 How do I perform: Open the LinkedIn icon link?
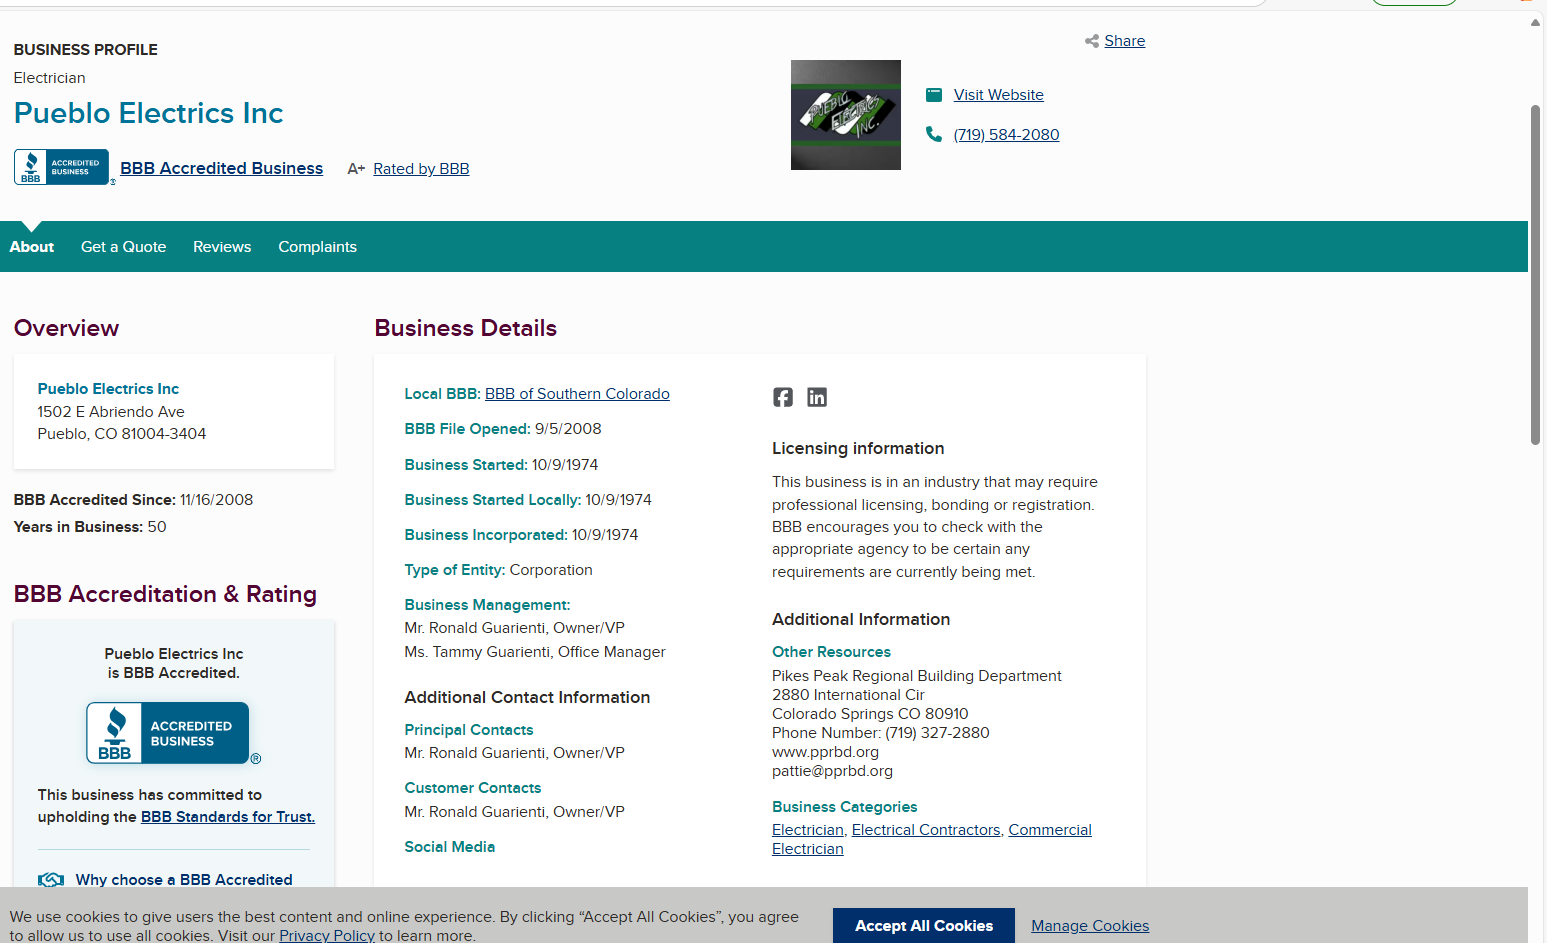point(817,397)
